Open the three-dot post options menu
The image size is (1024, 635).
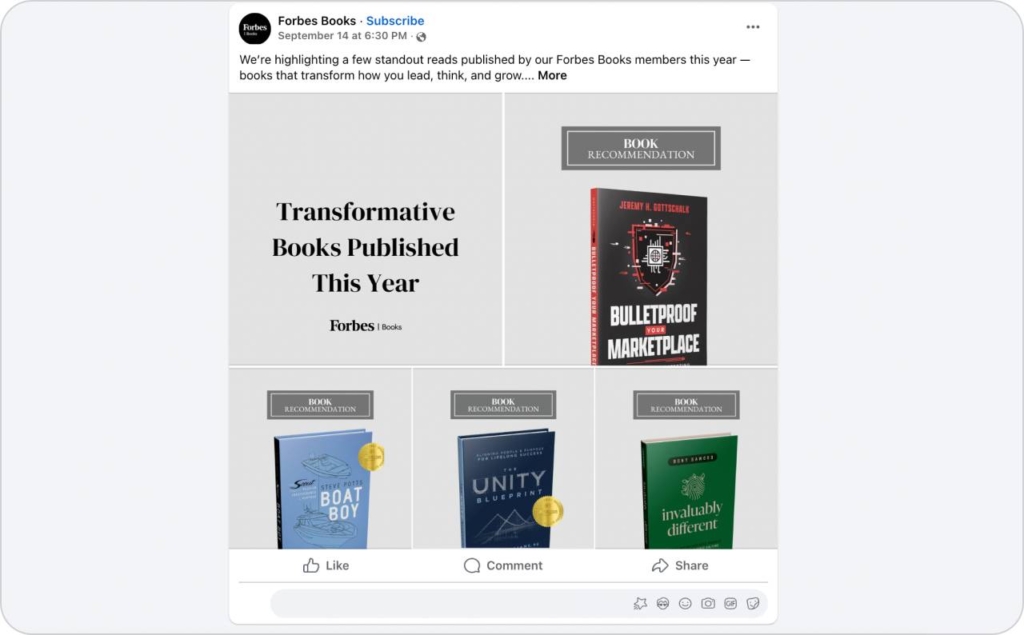point(753,27)
